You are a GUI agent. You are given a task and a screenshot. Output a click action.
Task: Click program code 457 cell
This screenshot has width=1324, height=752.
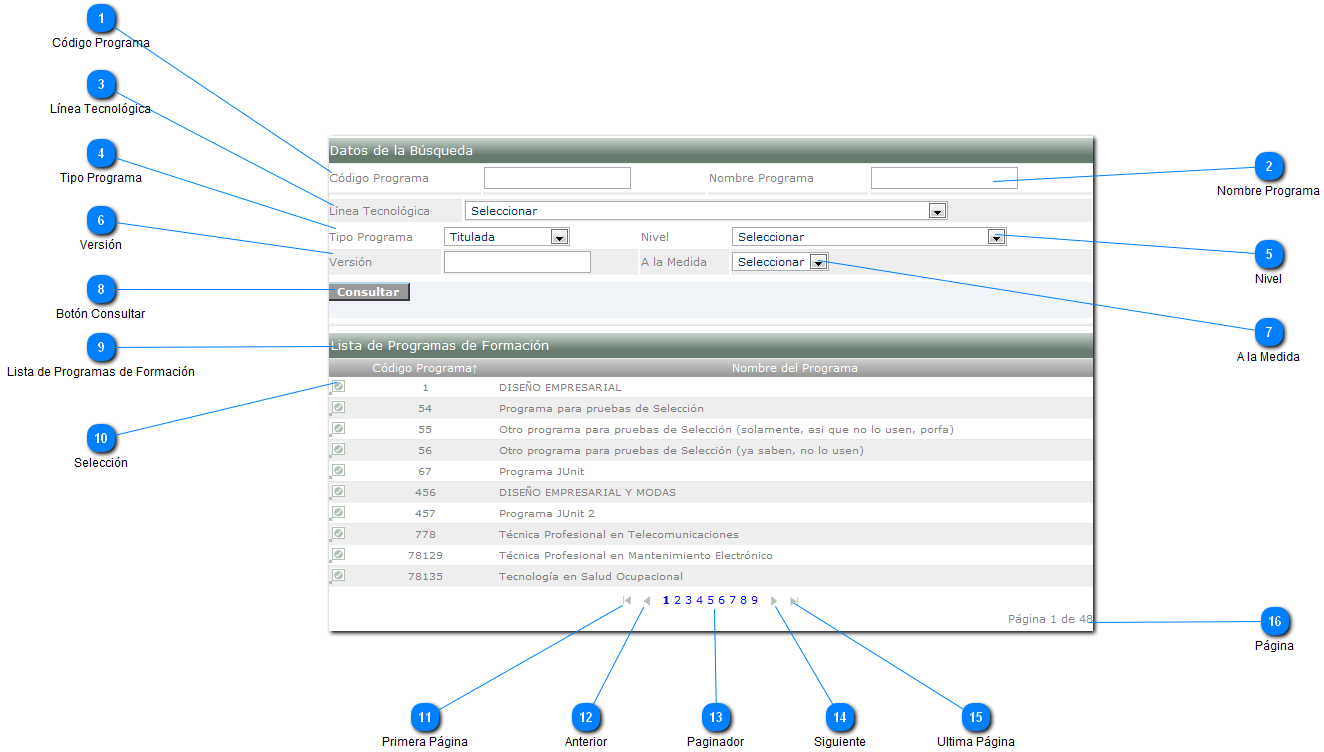coord(425,513)
